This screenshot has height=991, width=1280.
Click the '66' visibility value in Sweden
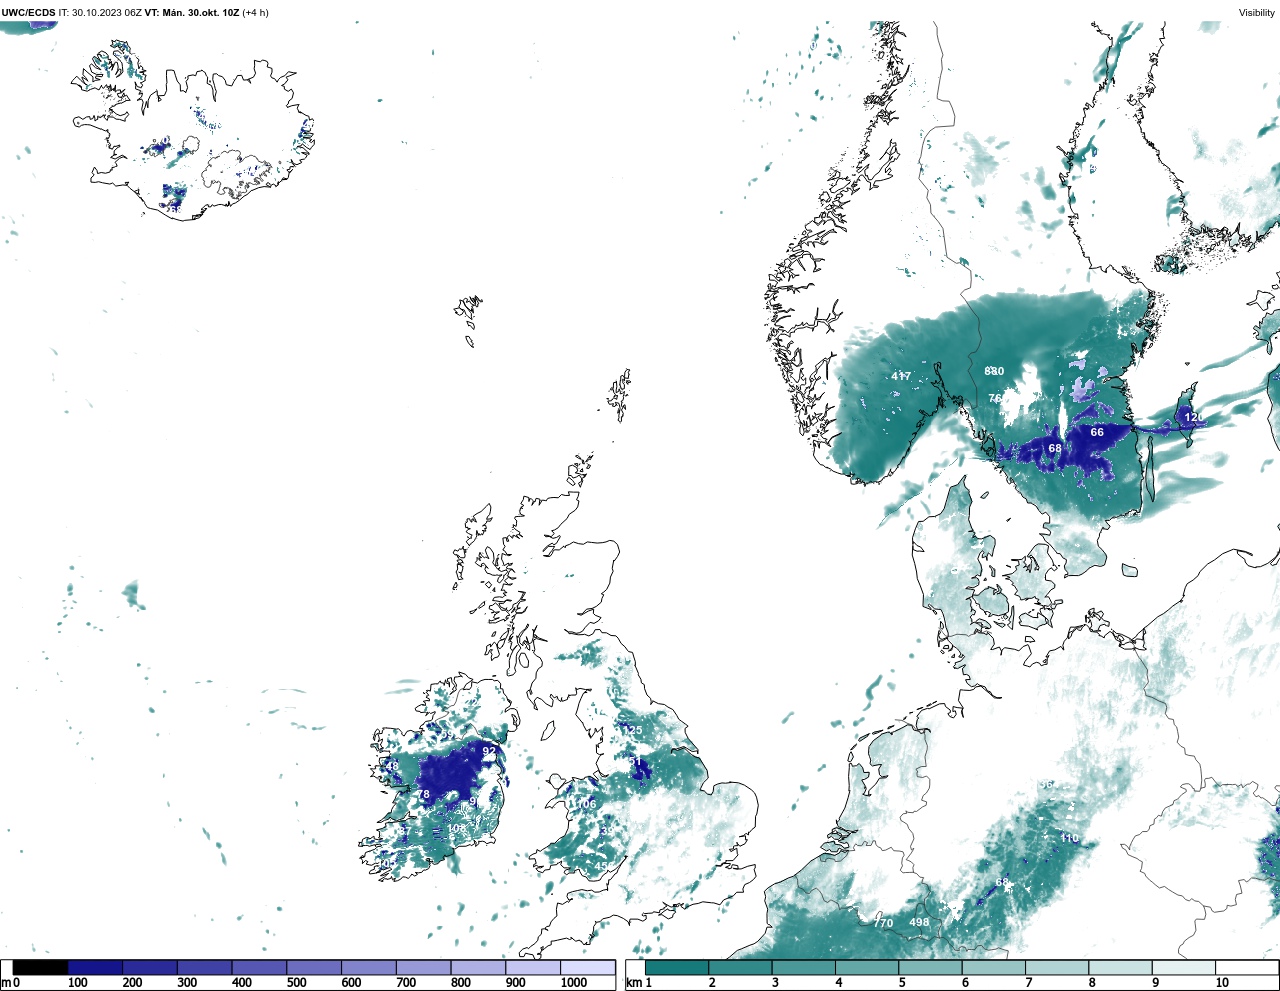(x=1097, y=432)
